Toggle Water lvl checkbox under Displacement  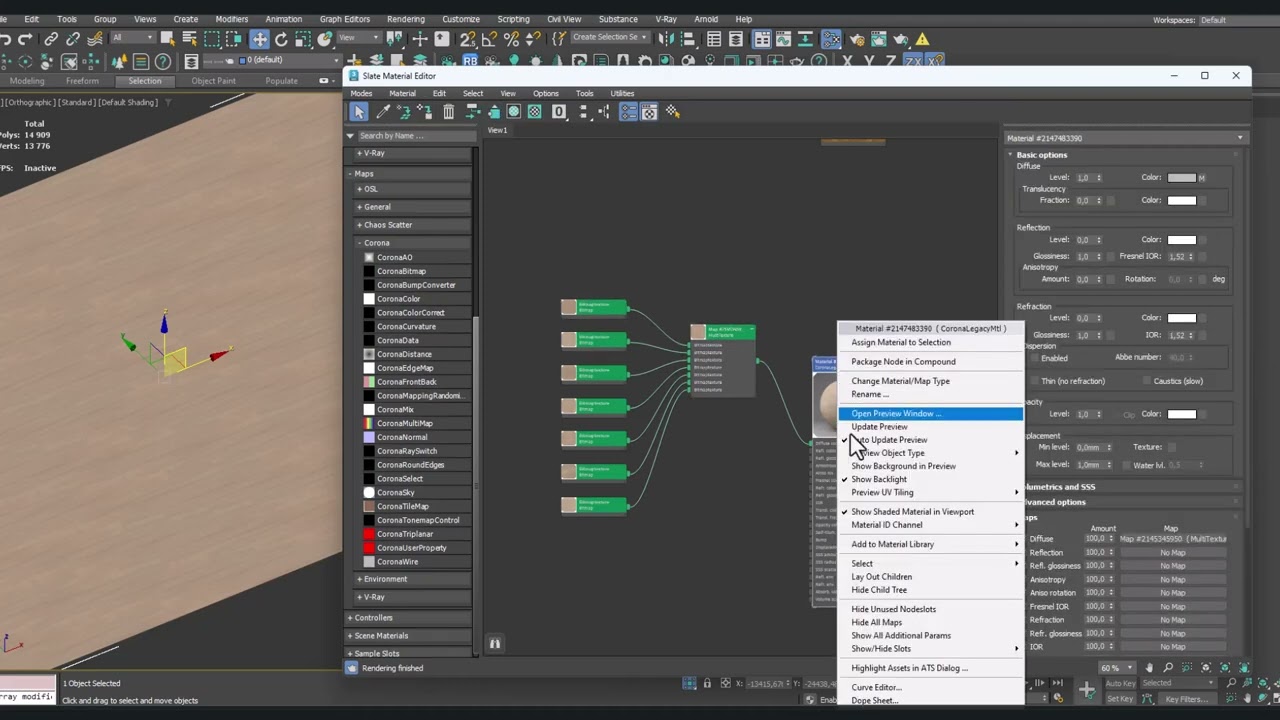[x=1127, y=465]
